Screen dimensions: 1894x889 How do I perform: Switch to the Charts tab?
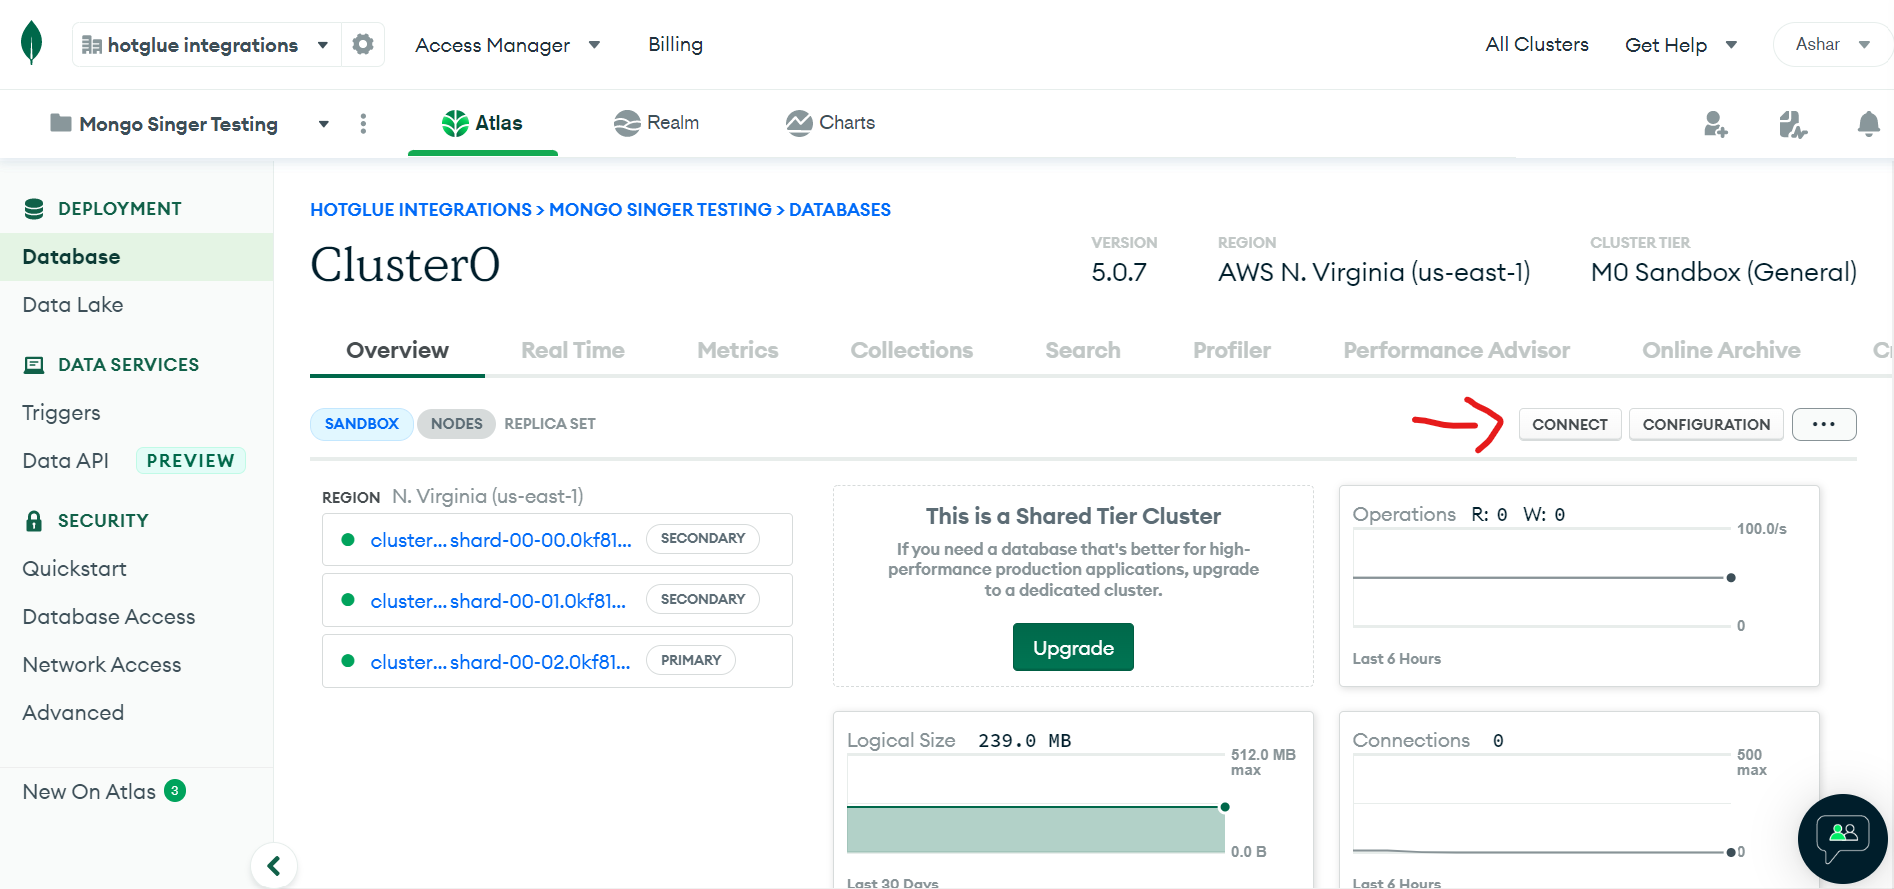(x=830, y=123)
